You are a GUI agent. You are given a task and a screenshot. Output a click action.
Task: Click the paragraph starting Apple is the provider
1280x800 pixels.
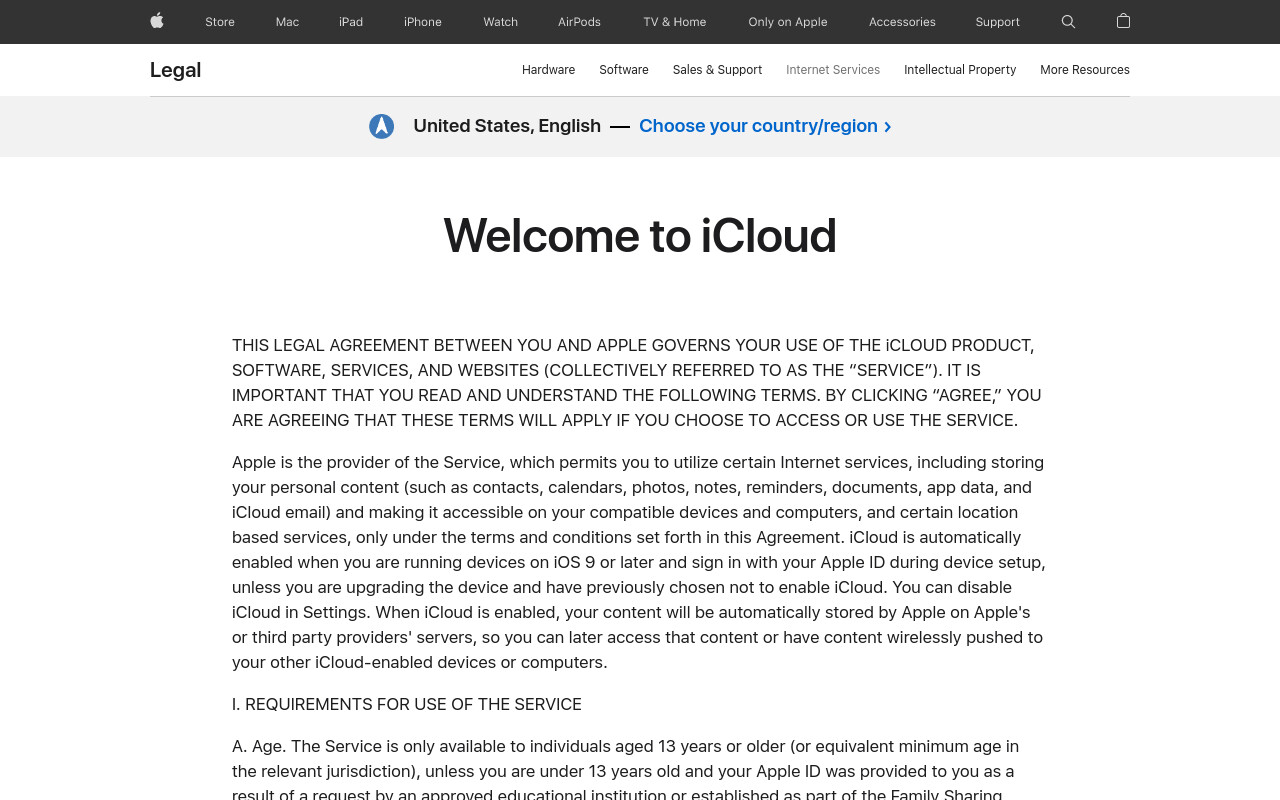pyautogui.click(x=639, y=562)
